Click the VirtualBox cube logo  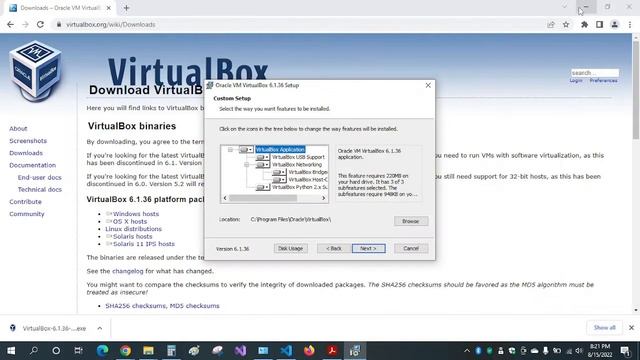click(36, 70)
